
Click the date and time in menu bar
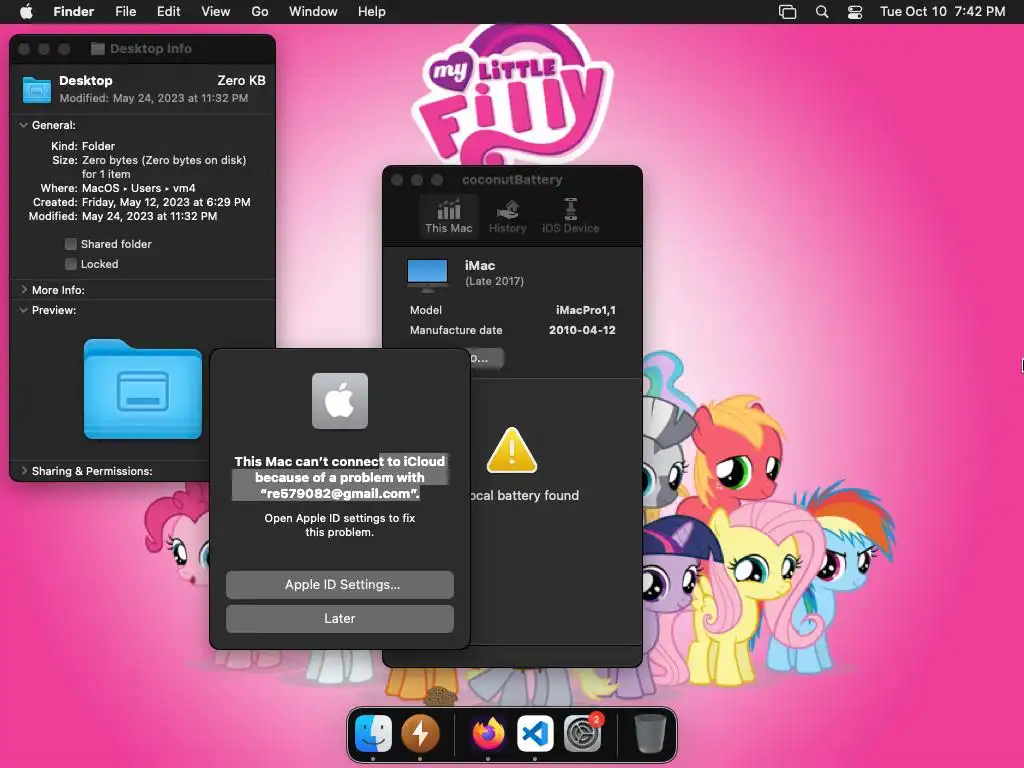coord(942,11)
